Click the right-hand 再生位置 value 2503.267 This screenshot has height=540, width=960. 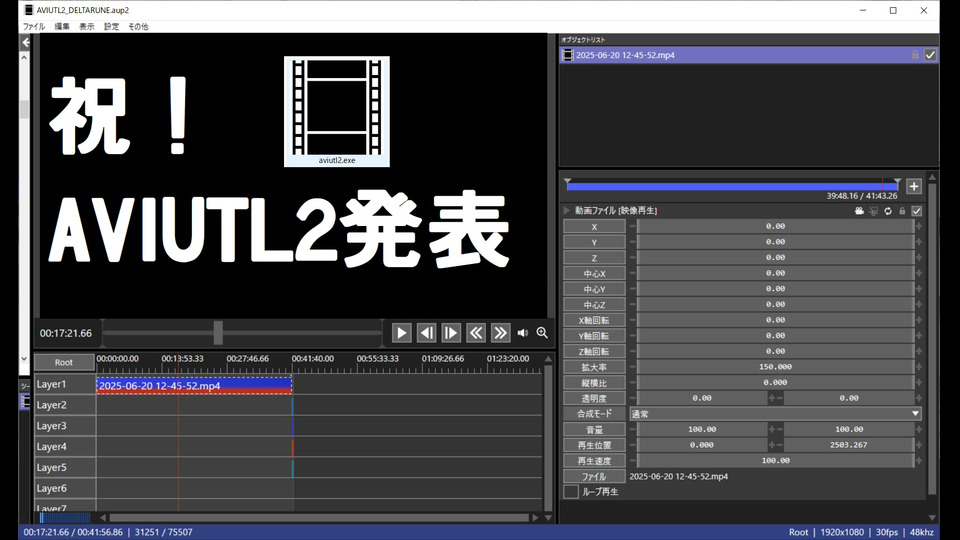tap(849, 445)
